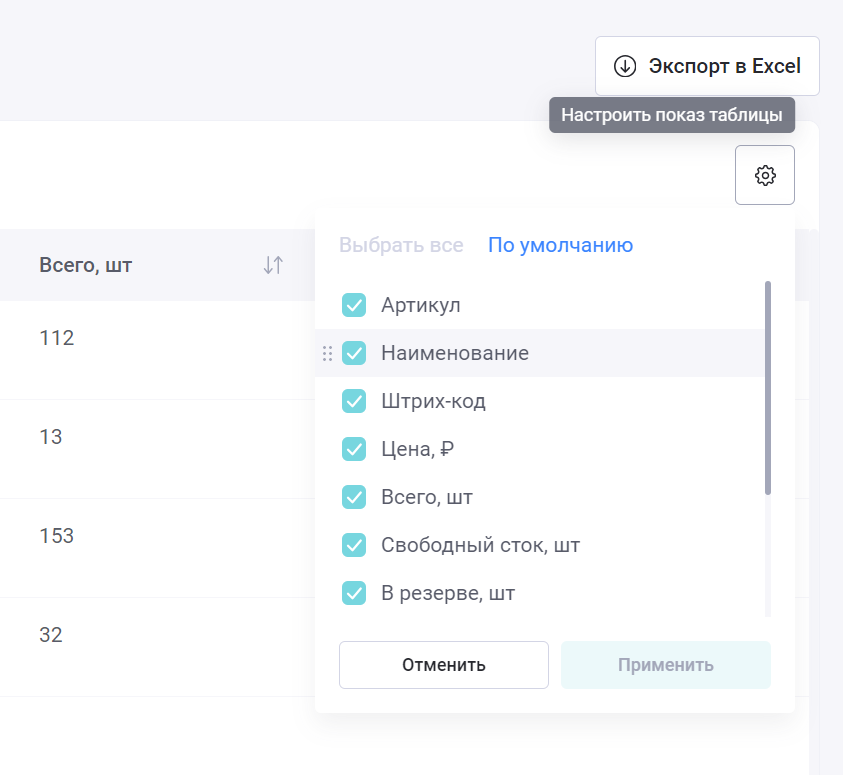Image resolution: width=843 pixels, height=775 pixels.
Task: Click the Отменить button
Action: click(444, 665)
